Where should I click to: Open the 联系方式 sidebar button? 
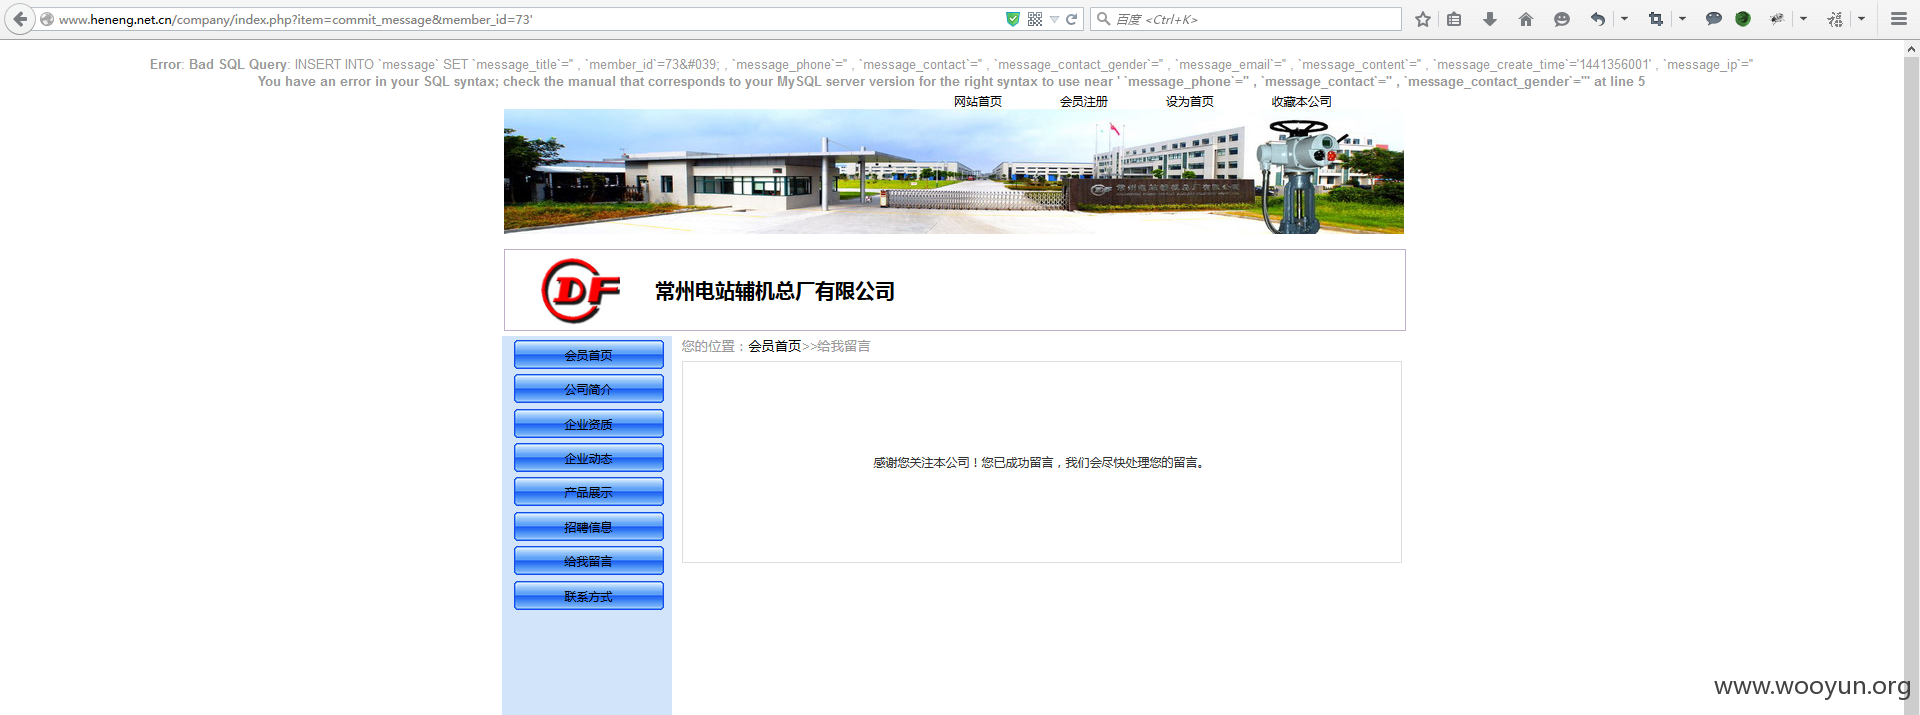click(589, 596)
